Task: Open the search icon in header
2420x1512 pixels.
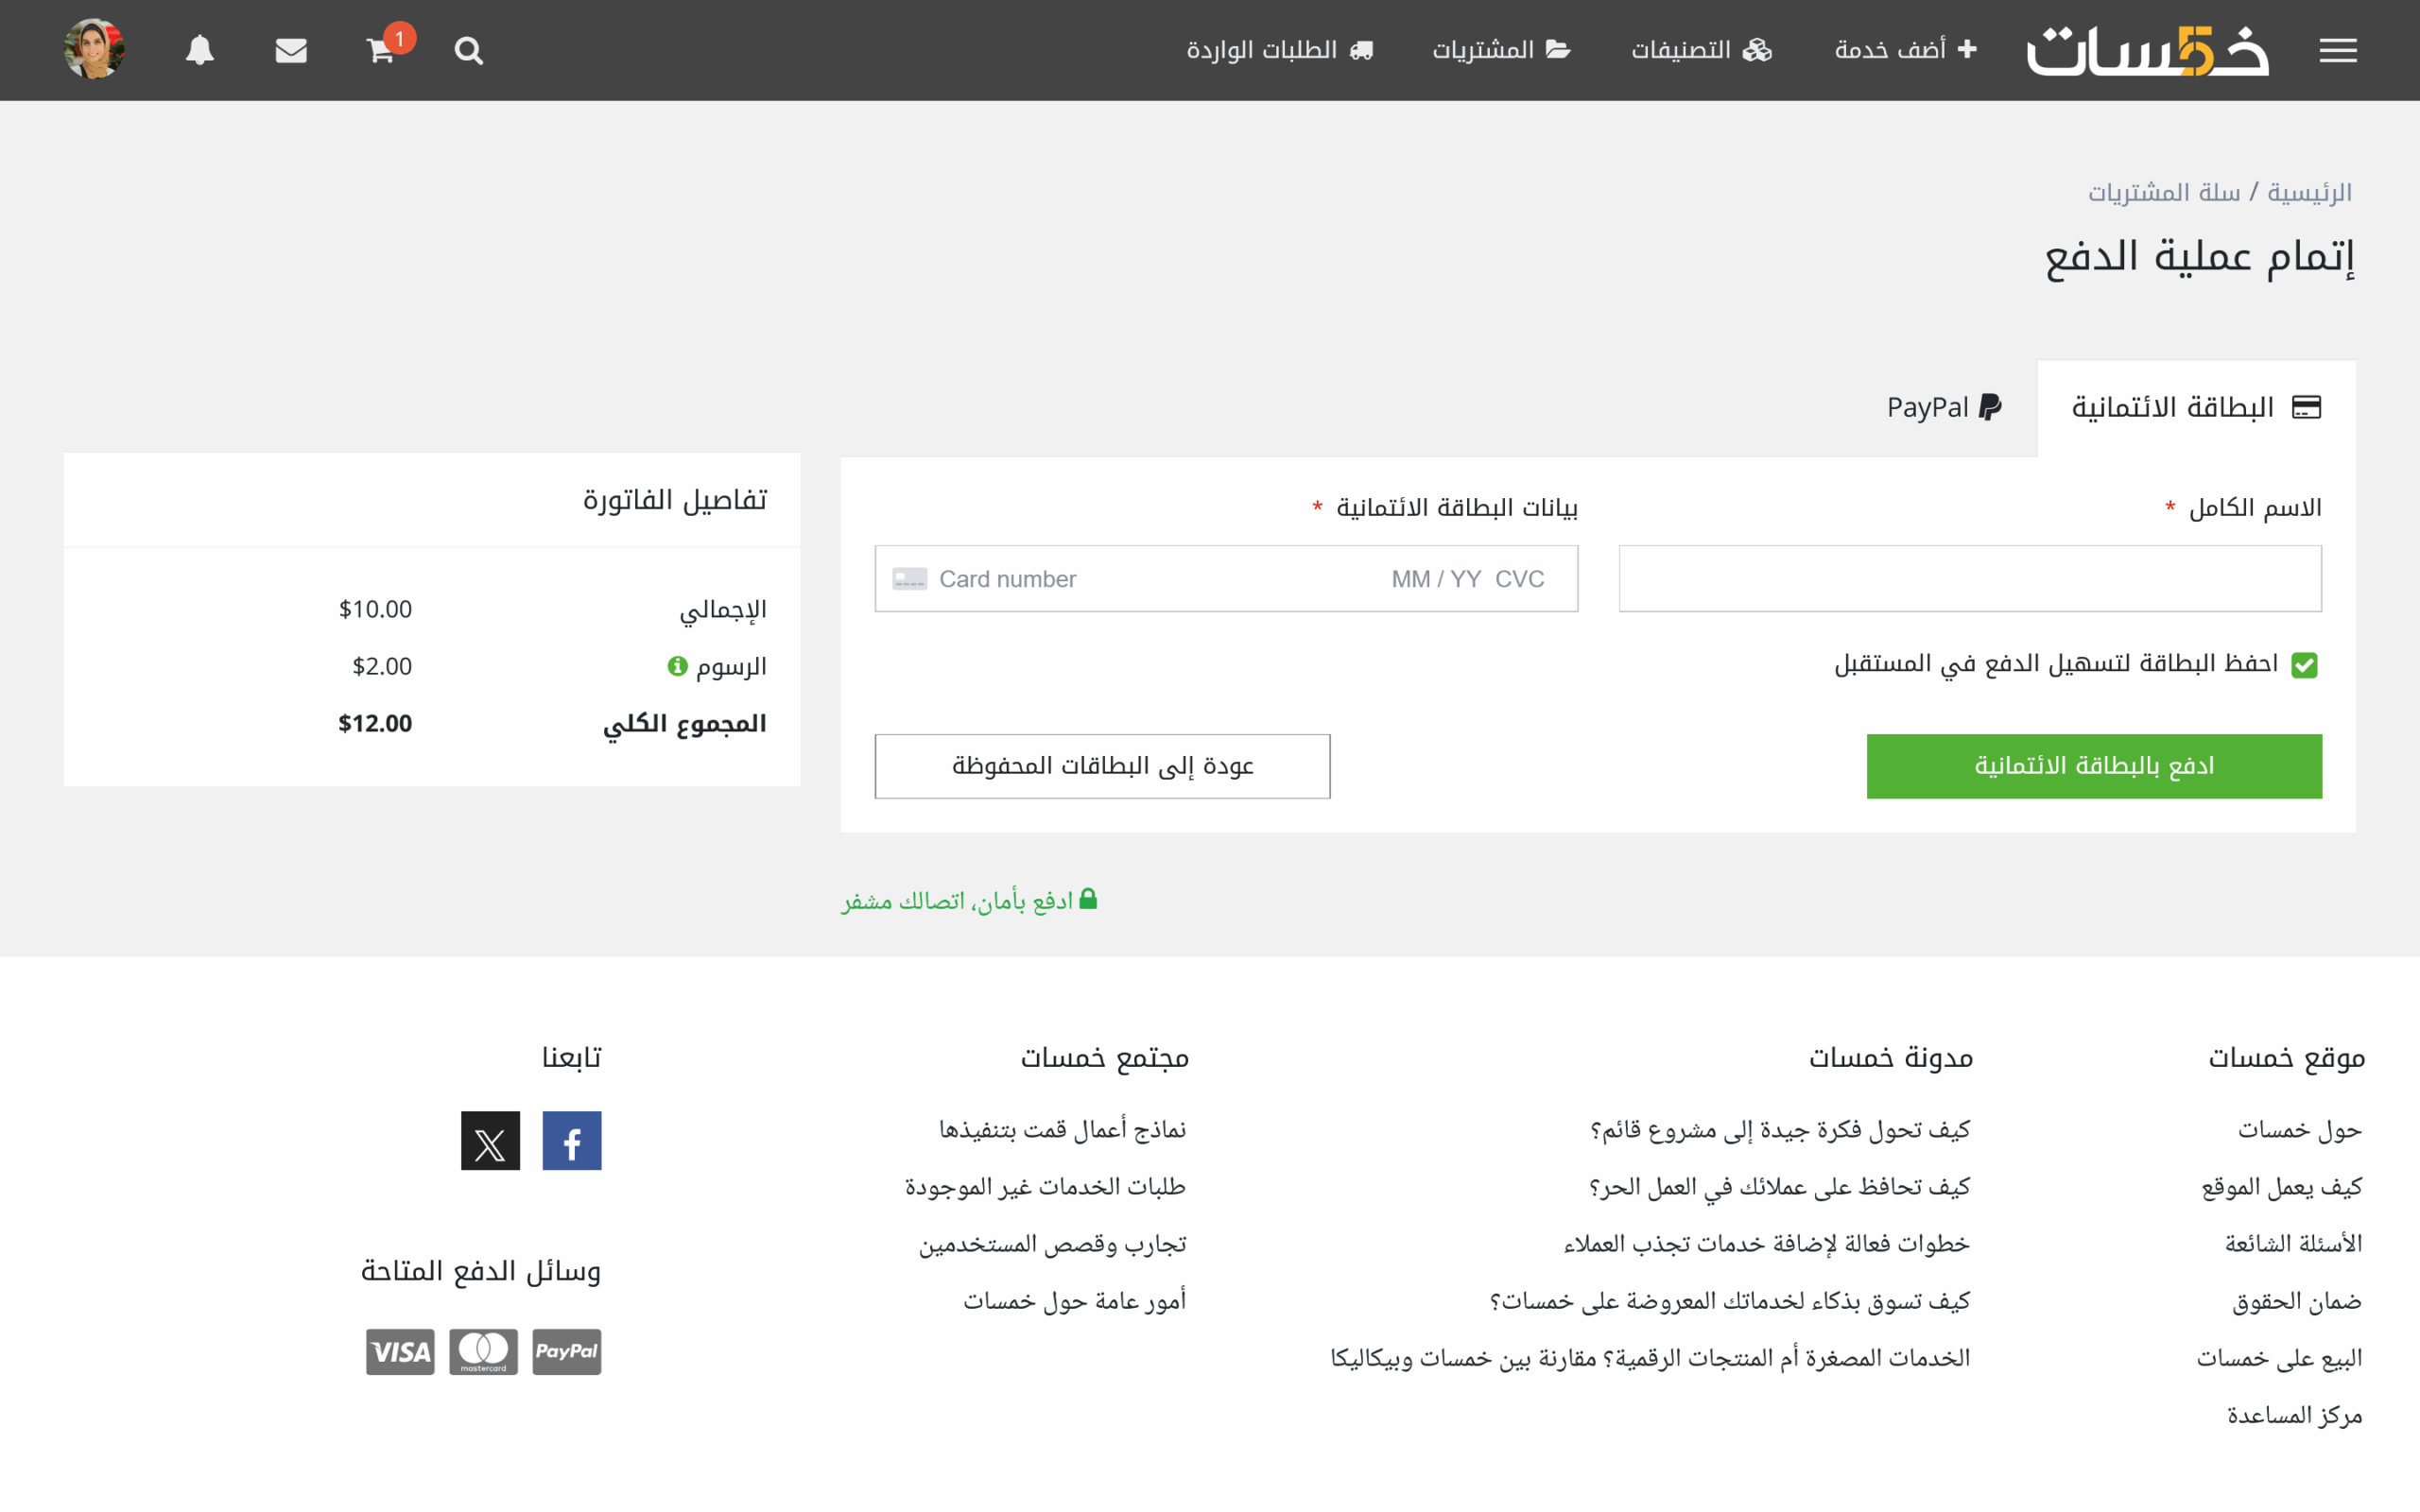Action: [468, 50]
